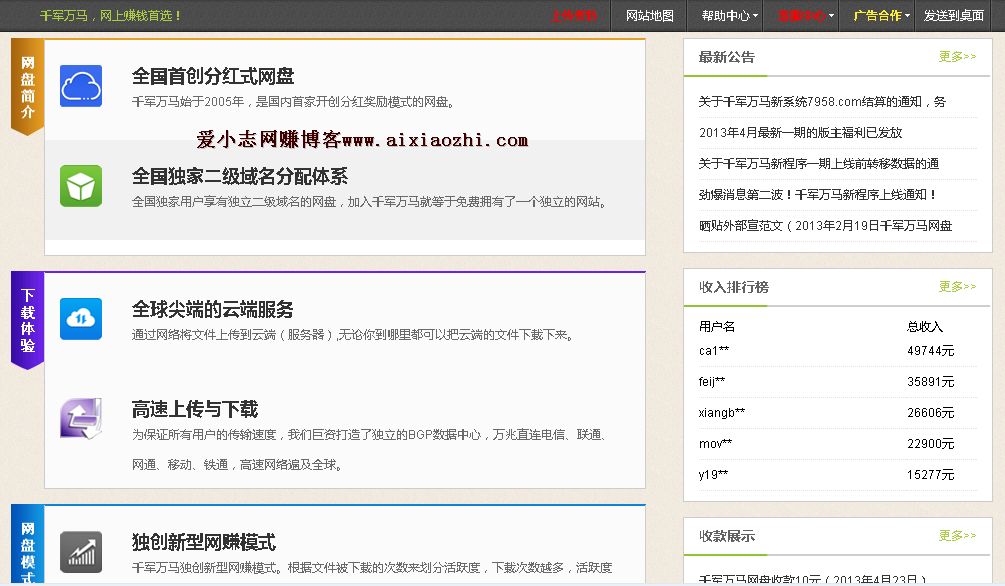The width and height of the screenshot is (1005, 586).
Task: Open the 2013年4月 版主福利 announcement
Action: tap(800, 133)
